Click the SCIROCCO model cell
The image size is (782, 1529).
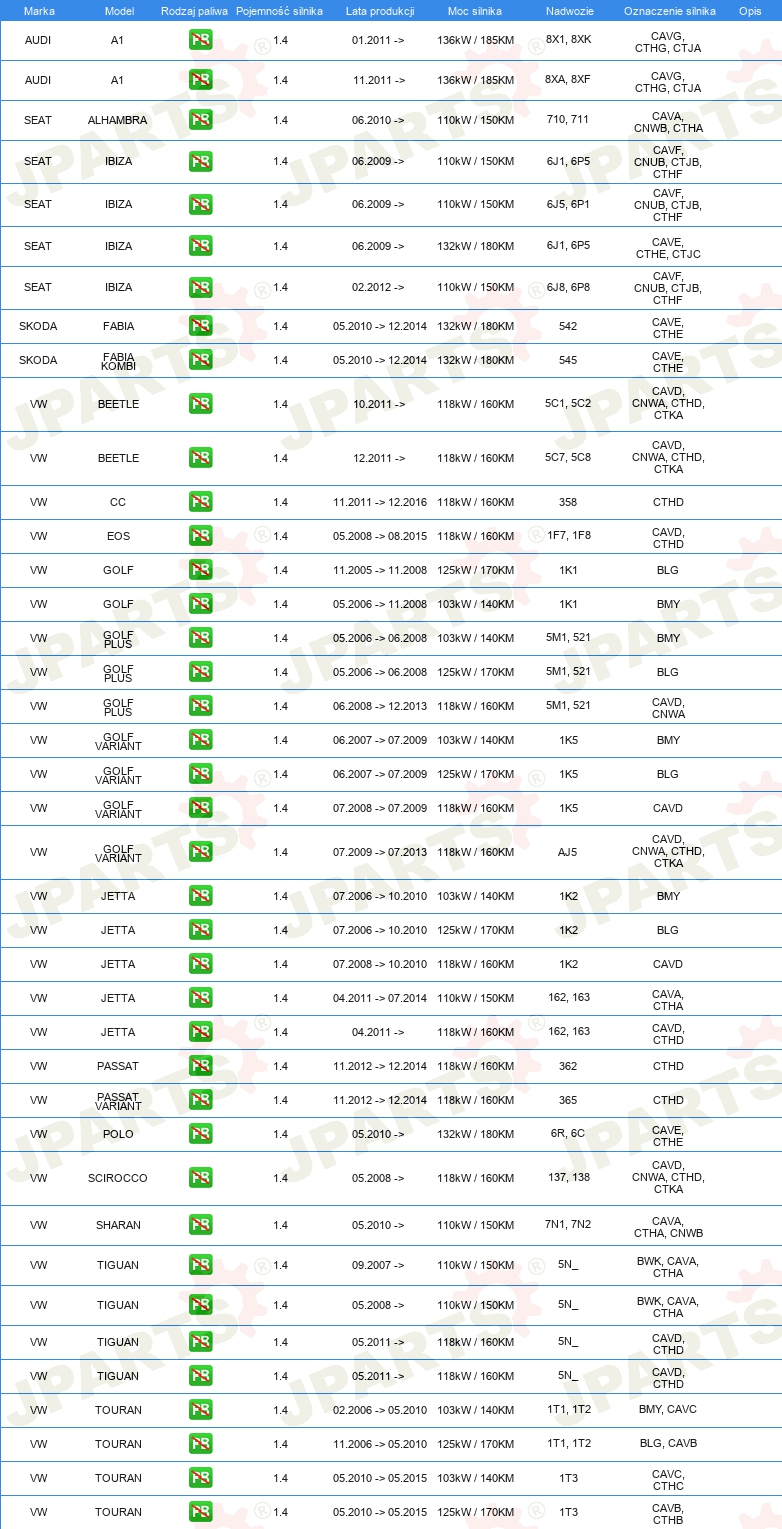[x=118, y=1178]
